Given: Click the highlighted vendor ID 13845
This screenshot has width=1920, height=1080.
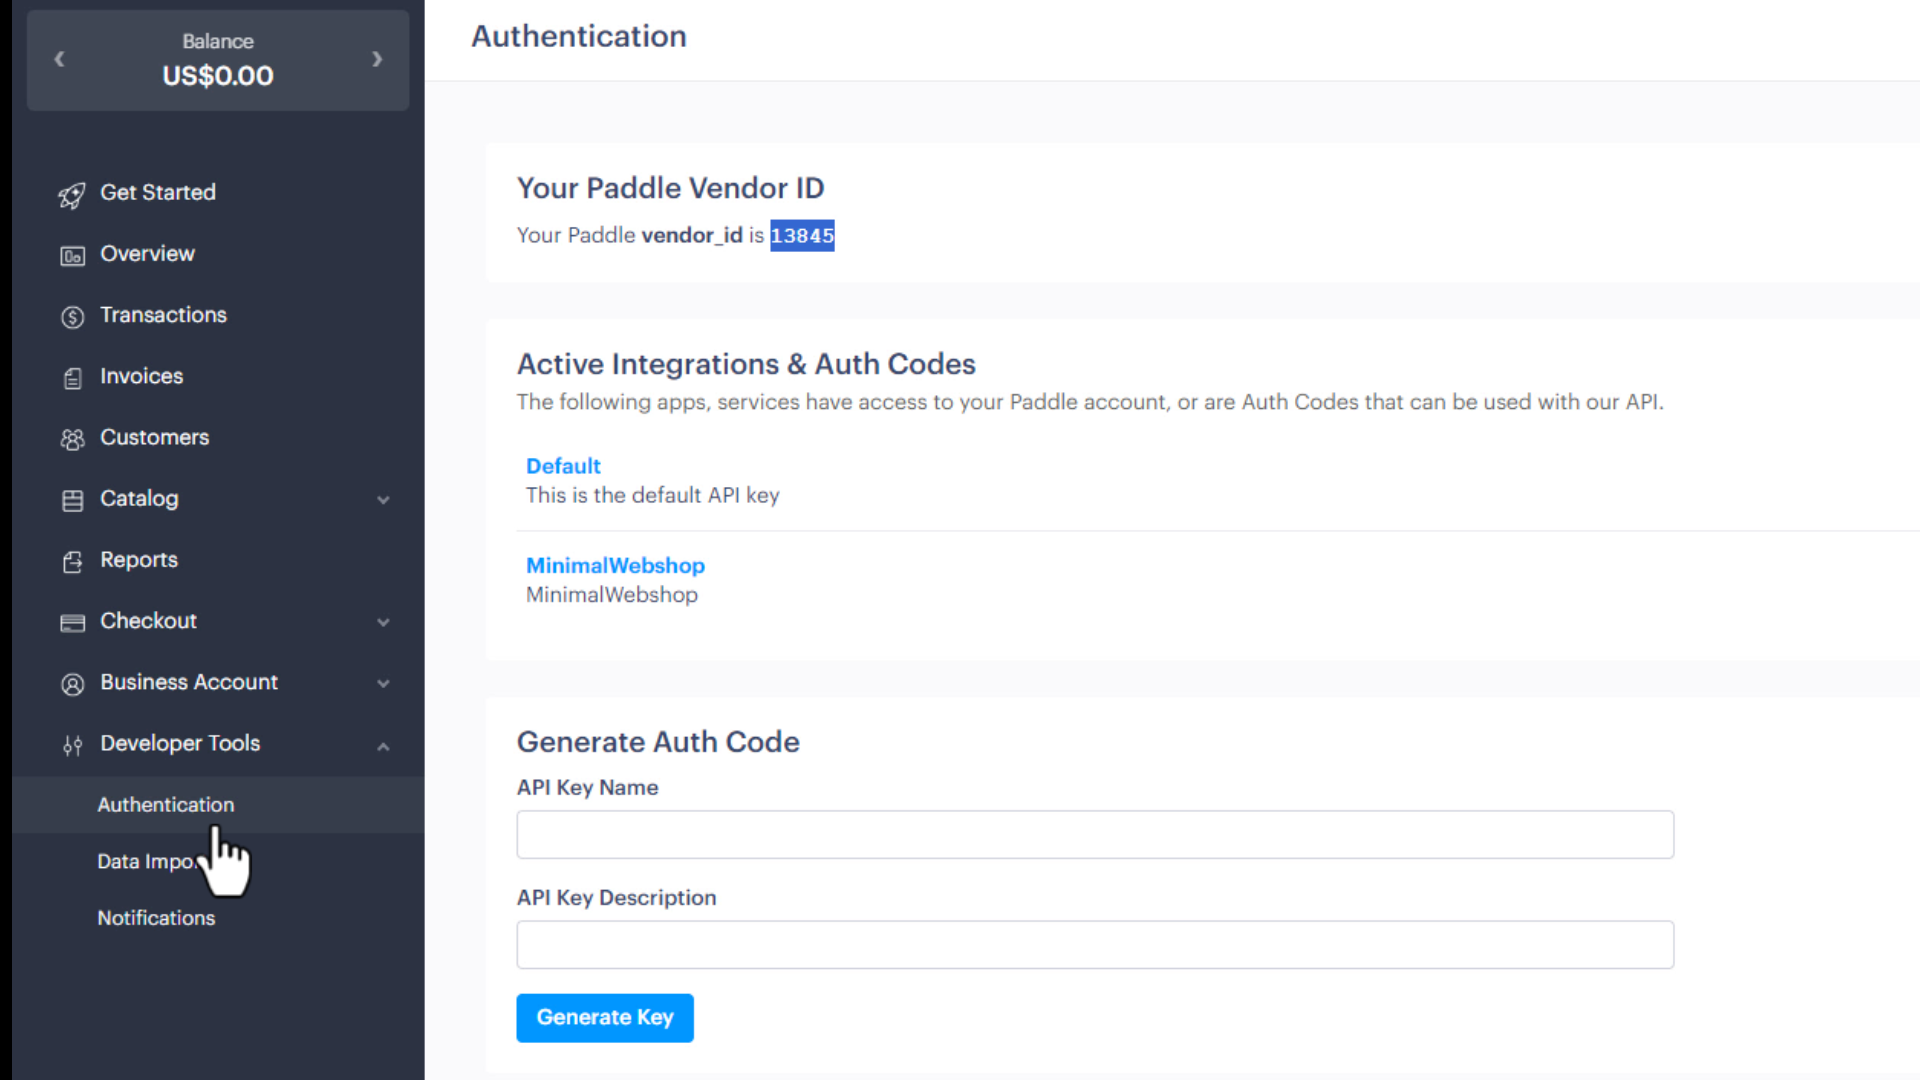Looking at the screenshot, I should (802, 236).
